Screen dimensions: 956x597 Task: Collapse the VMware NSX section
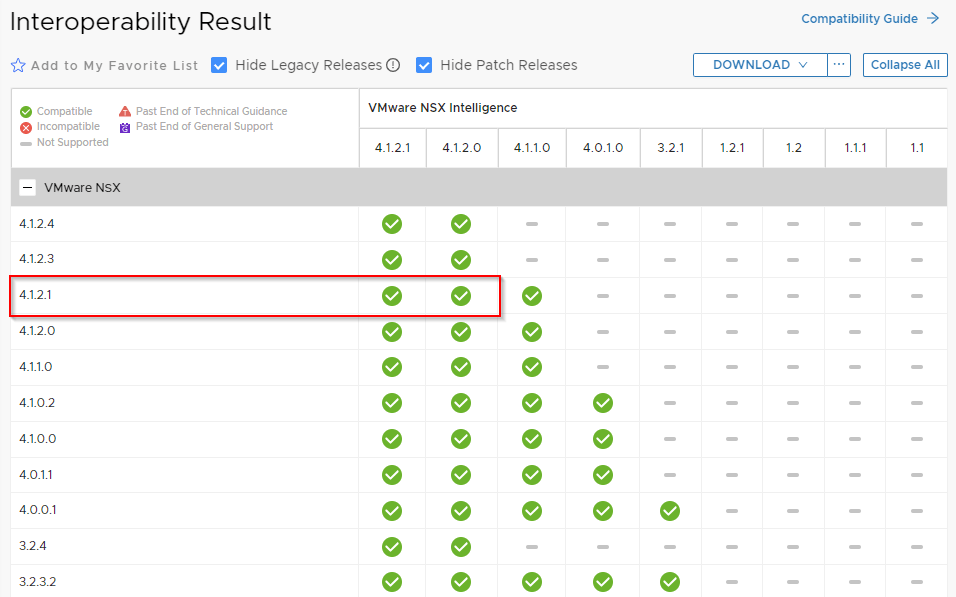coord(27,187)
